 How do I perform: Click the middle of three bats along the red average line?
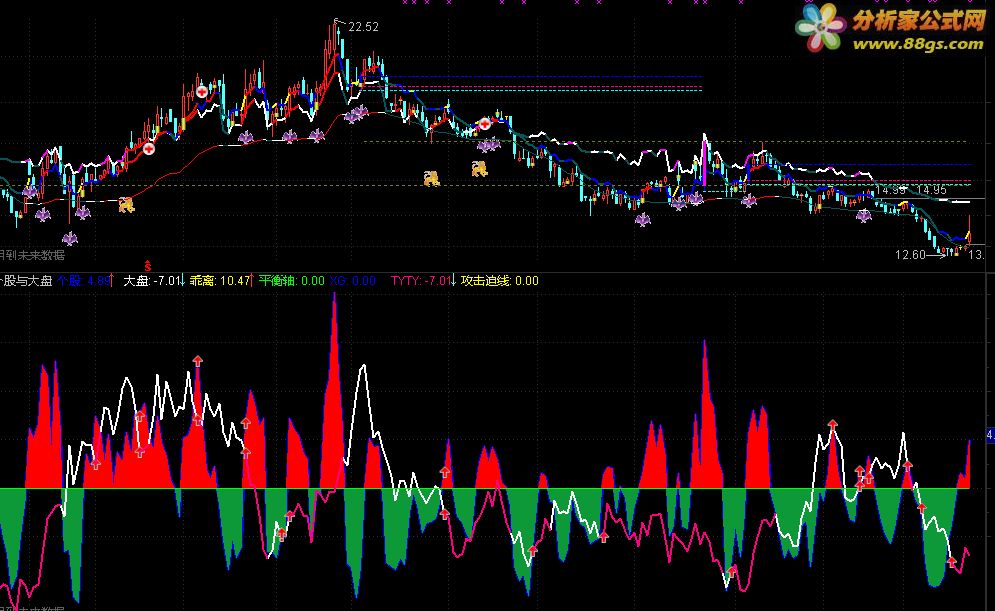coord(290,136)
